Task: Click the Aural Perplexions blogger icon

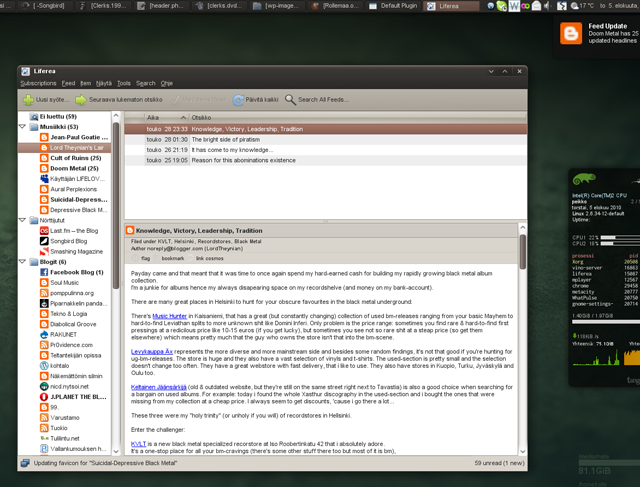Action: click(44, 189)
